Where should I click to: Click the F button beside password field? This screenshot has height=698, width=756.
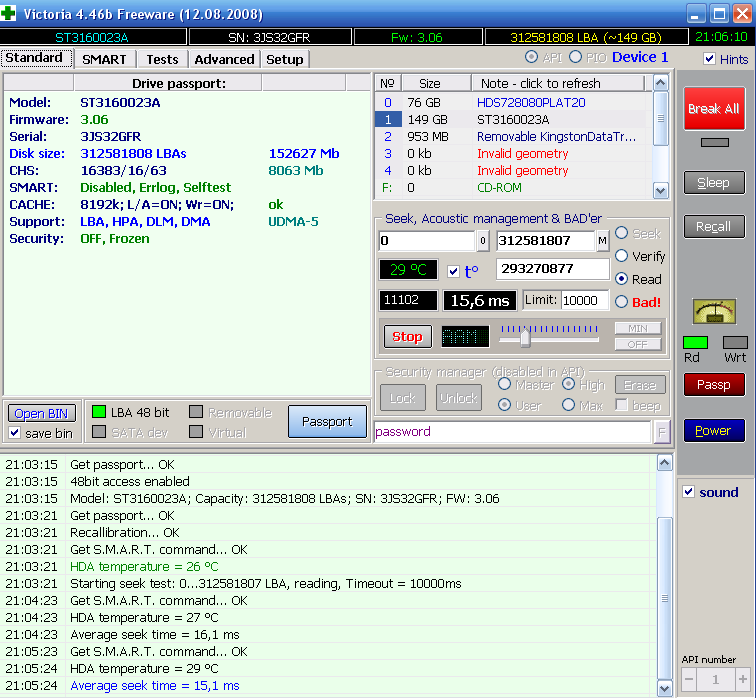click(662, 432)
